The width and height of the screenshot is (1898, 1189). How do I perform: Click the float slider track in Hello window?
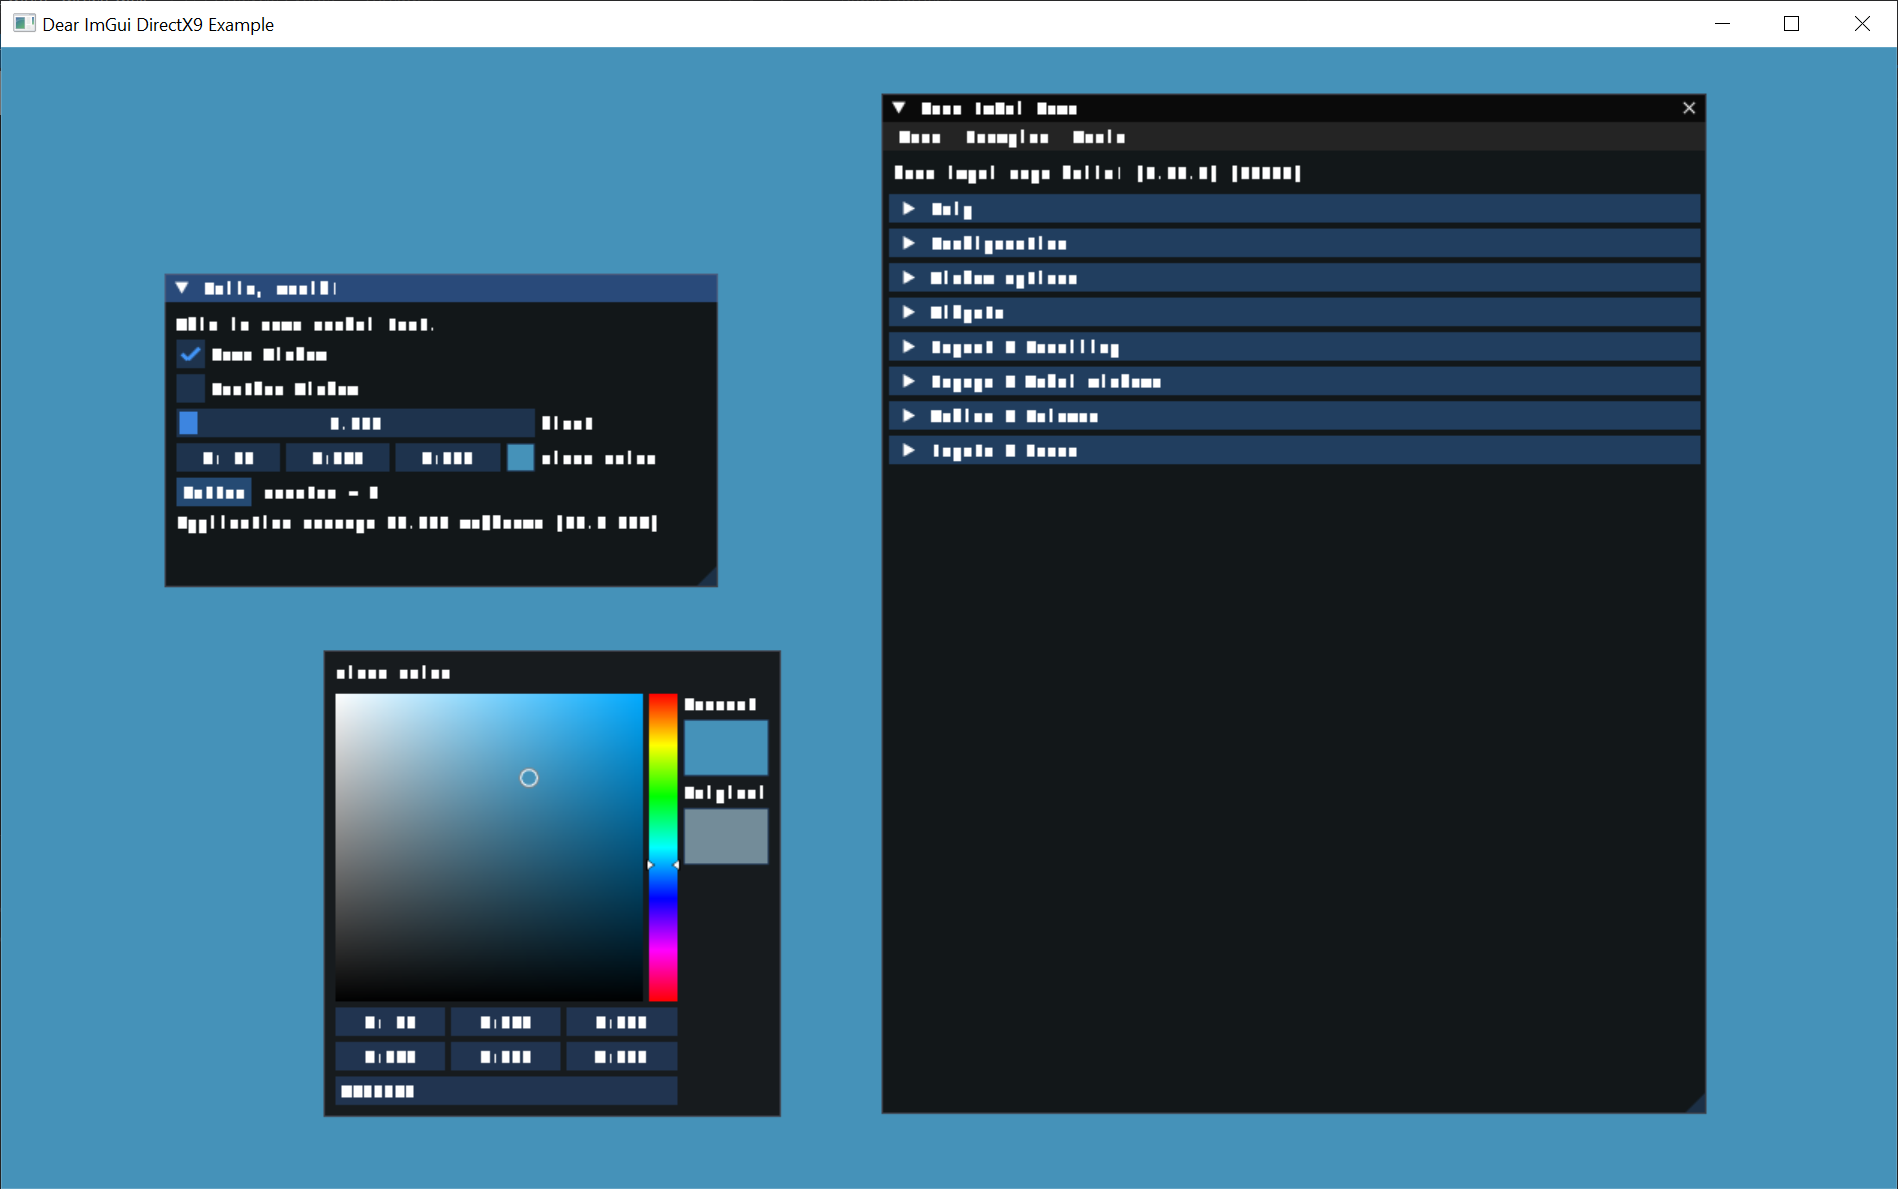point(356,423)
